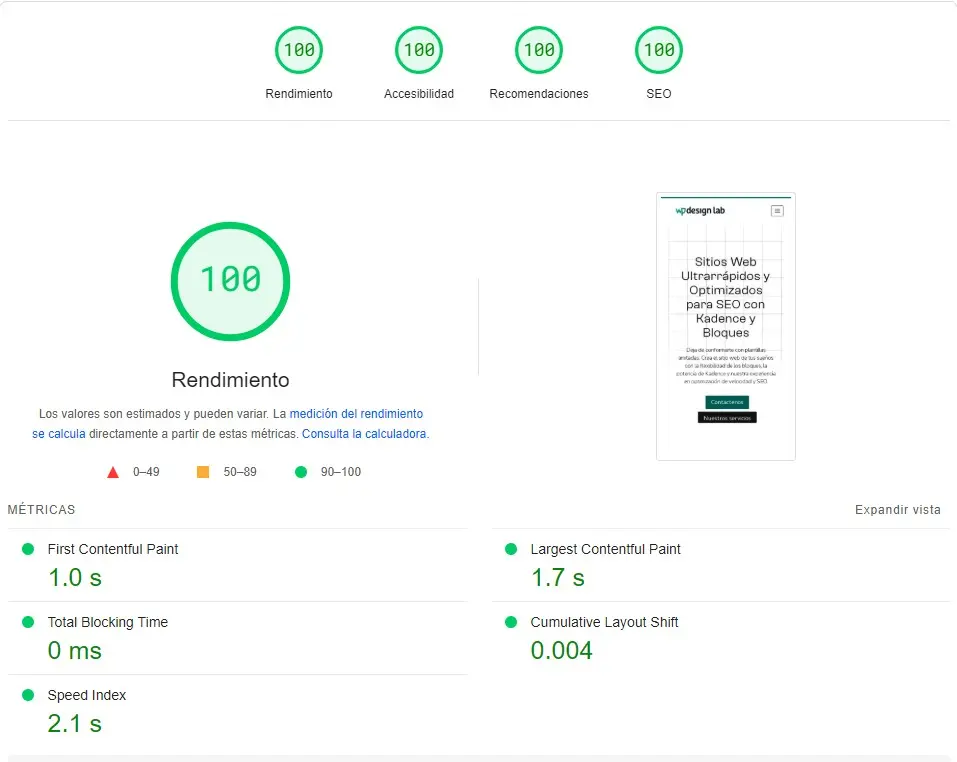Open the 'medición del rendimiento se calcula' link
The image size is (957, 762).
tap(355, 414)
